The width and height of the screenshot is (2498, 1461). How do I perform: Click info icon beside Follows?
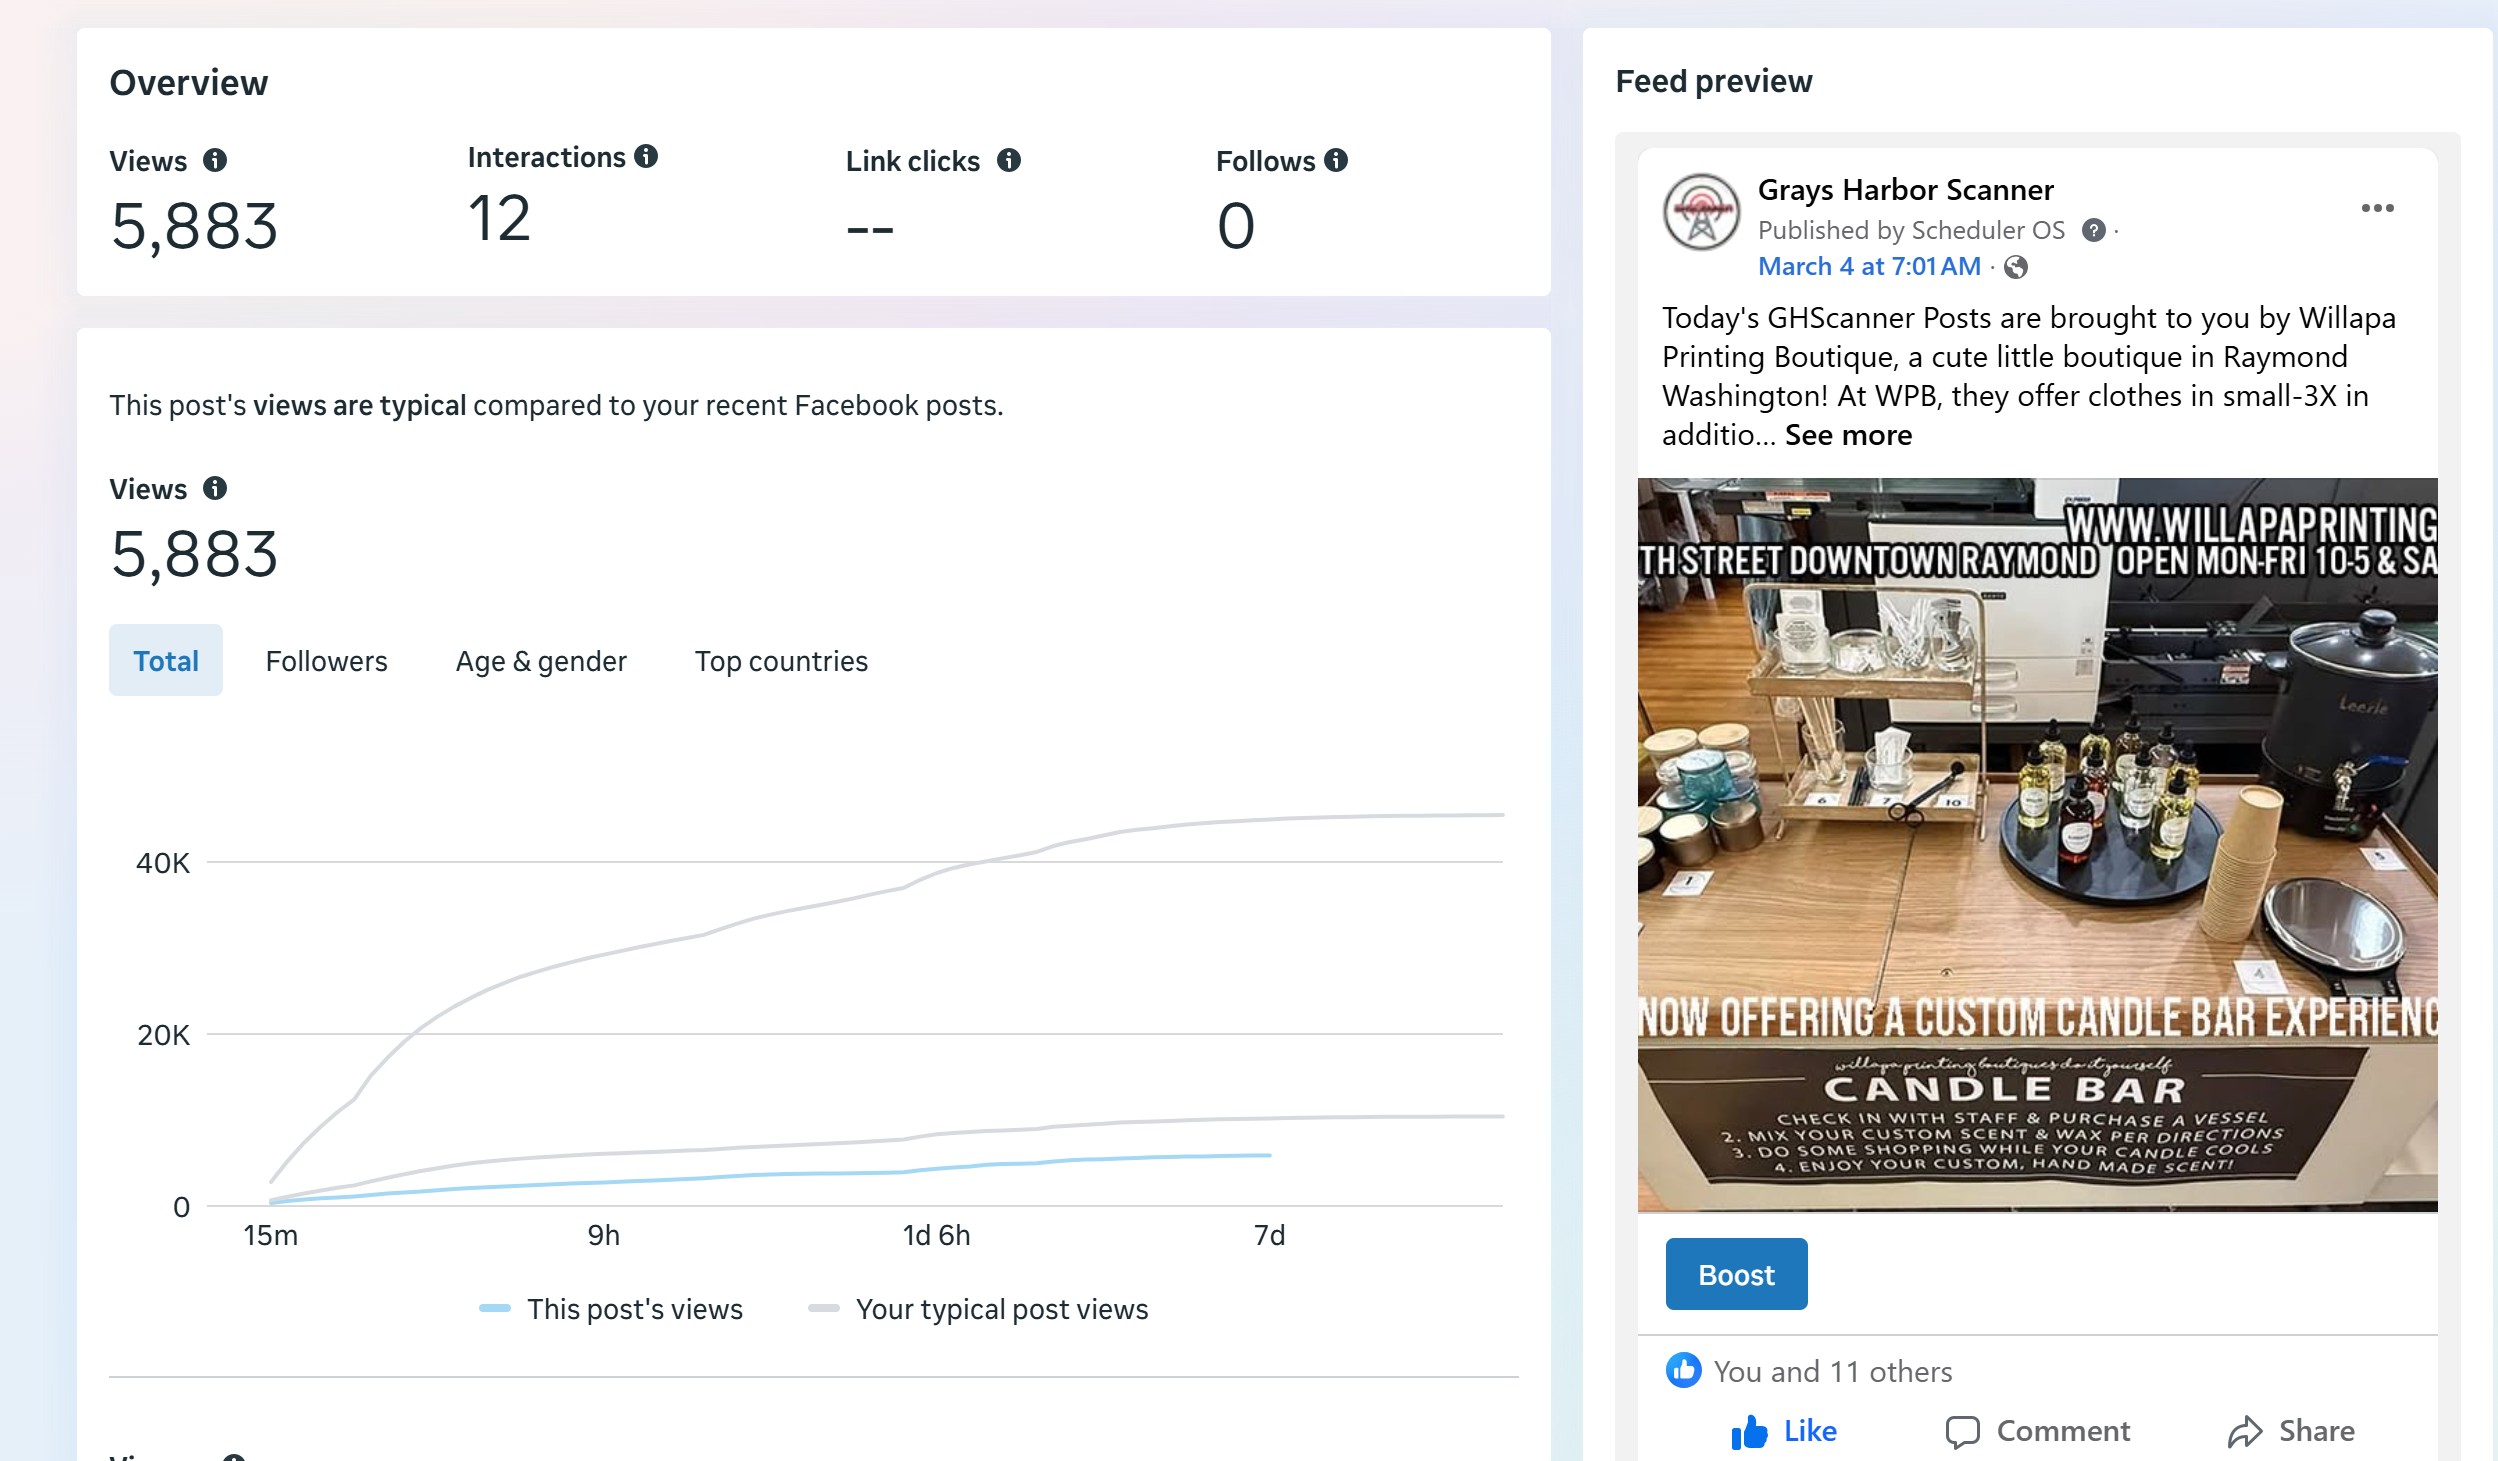pyautogui.click(x=1336, y=160)
